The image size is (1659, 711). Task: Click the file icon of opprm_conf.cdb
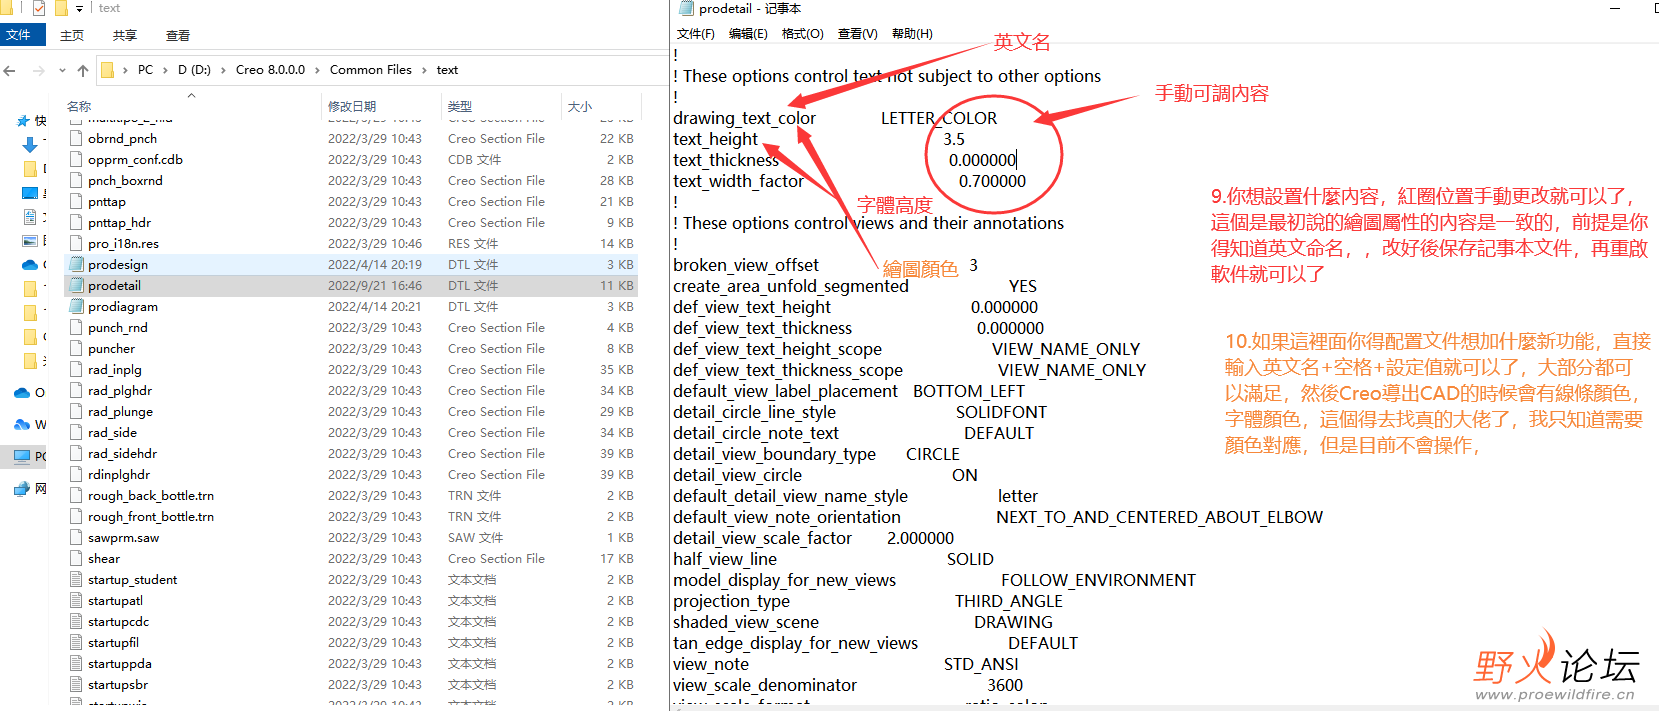(76, 160)
